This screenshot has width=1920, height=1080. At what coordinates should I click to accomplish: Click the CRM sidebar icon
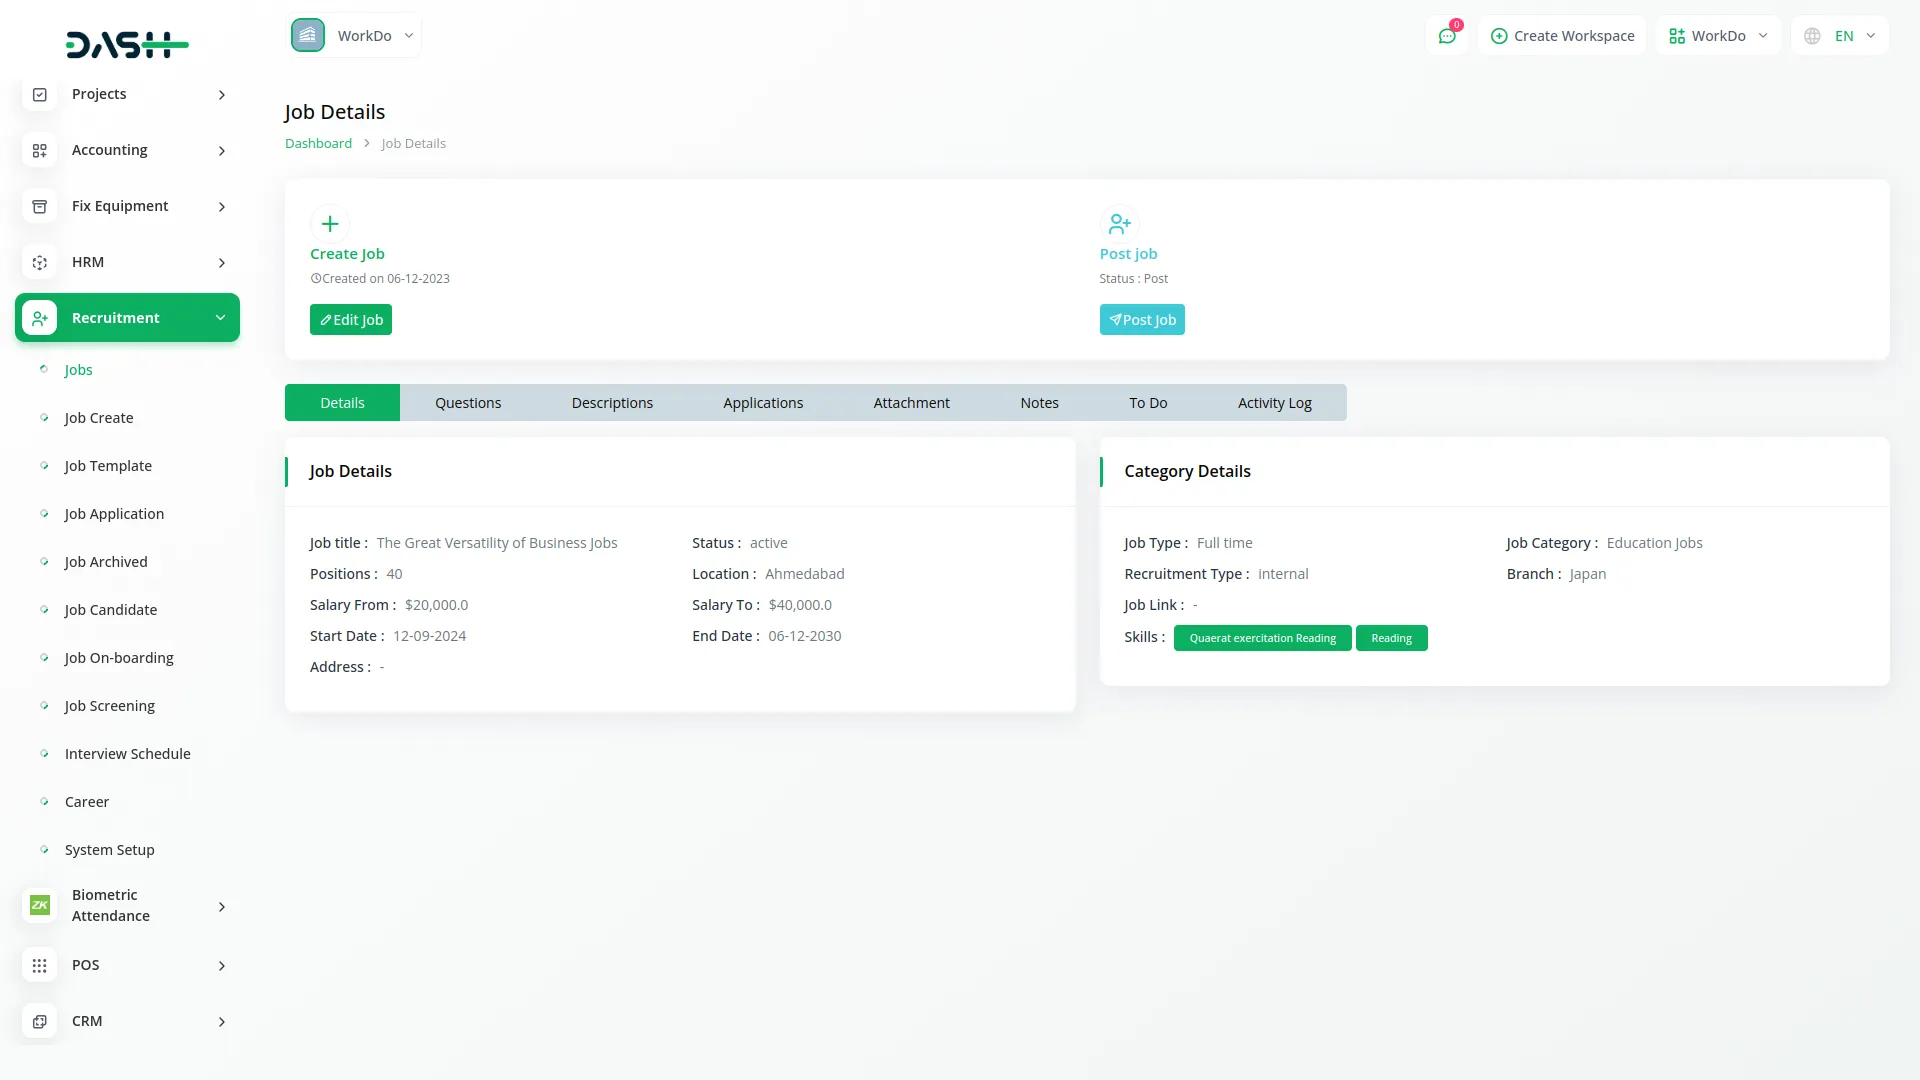pyautogui.click(x=40, y=1021)
